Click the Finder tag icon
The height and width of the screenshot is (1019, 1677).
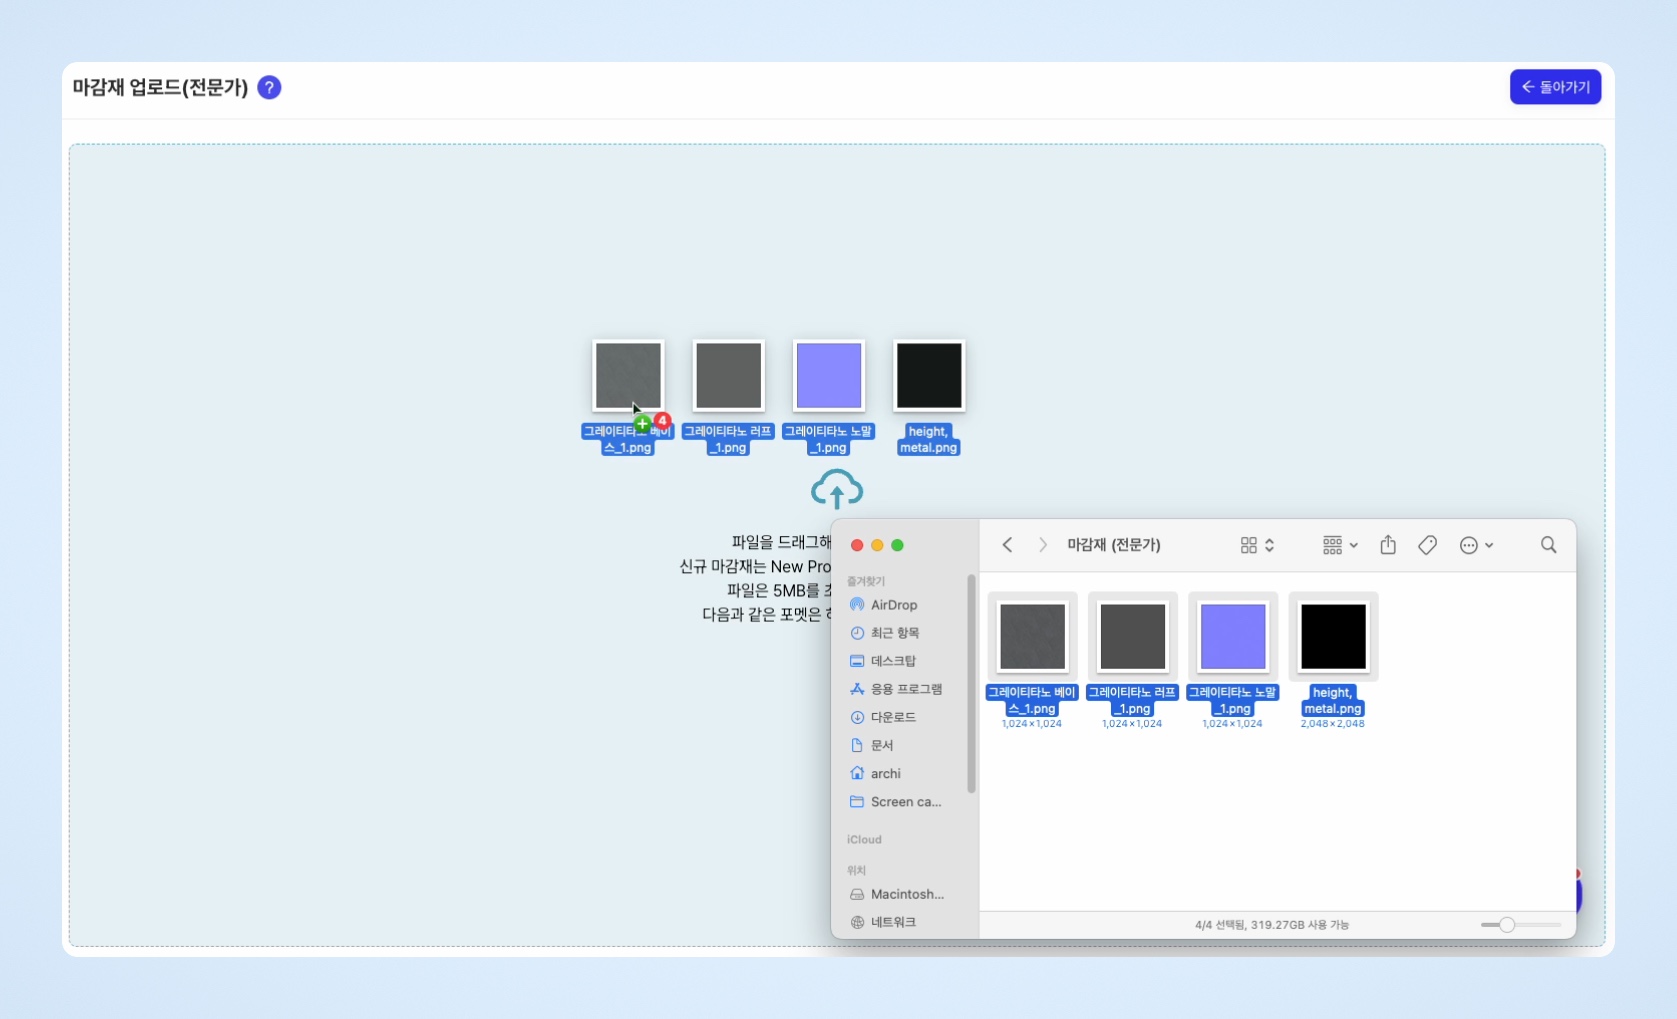tap(1428, 545)
